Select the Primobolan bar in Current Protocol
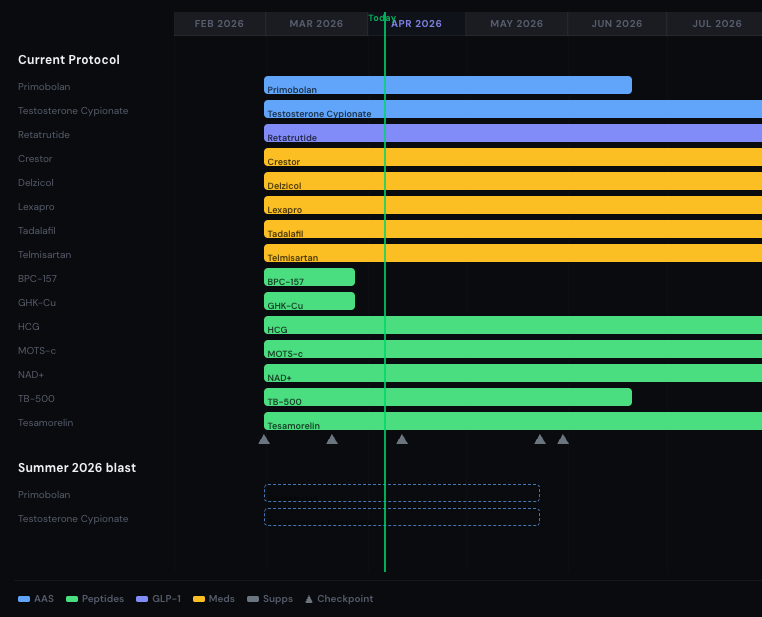762x617 pixels. pos(448,85)
